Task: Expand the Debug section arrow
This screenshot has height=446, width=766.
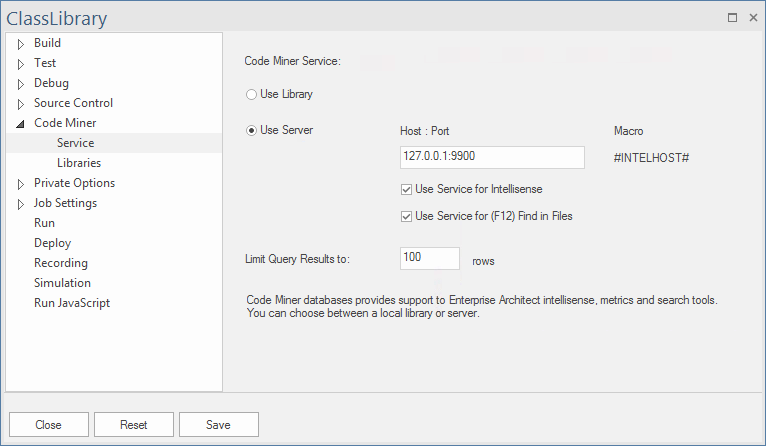Action: 20,84
